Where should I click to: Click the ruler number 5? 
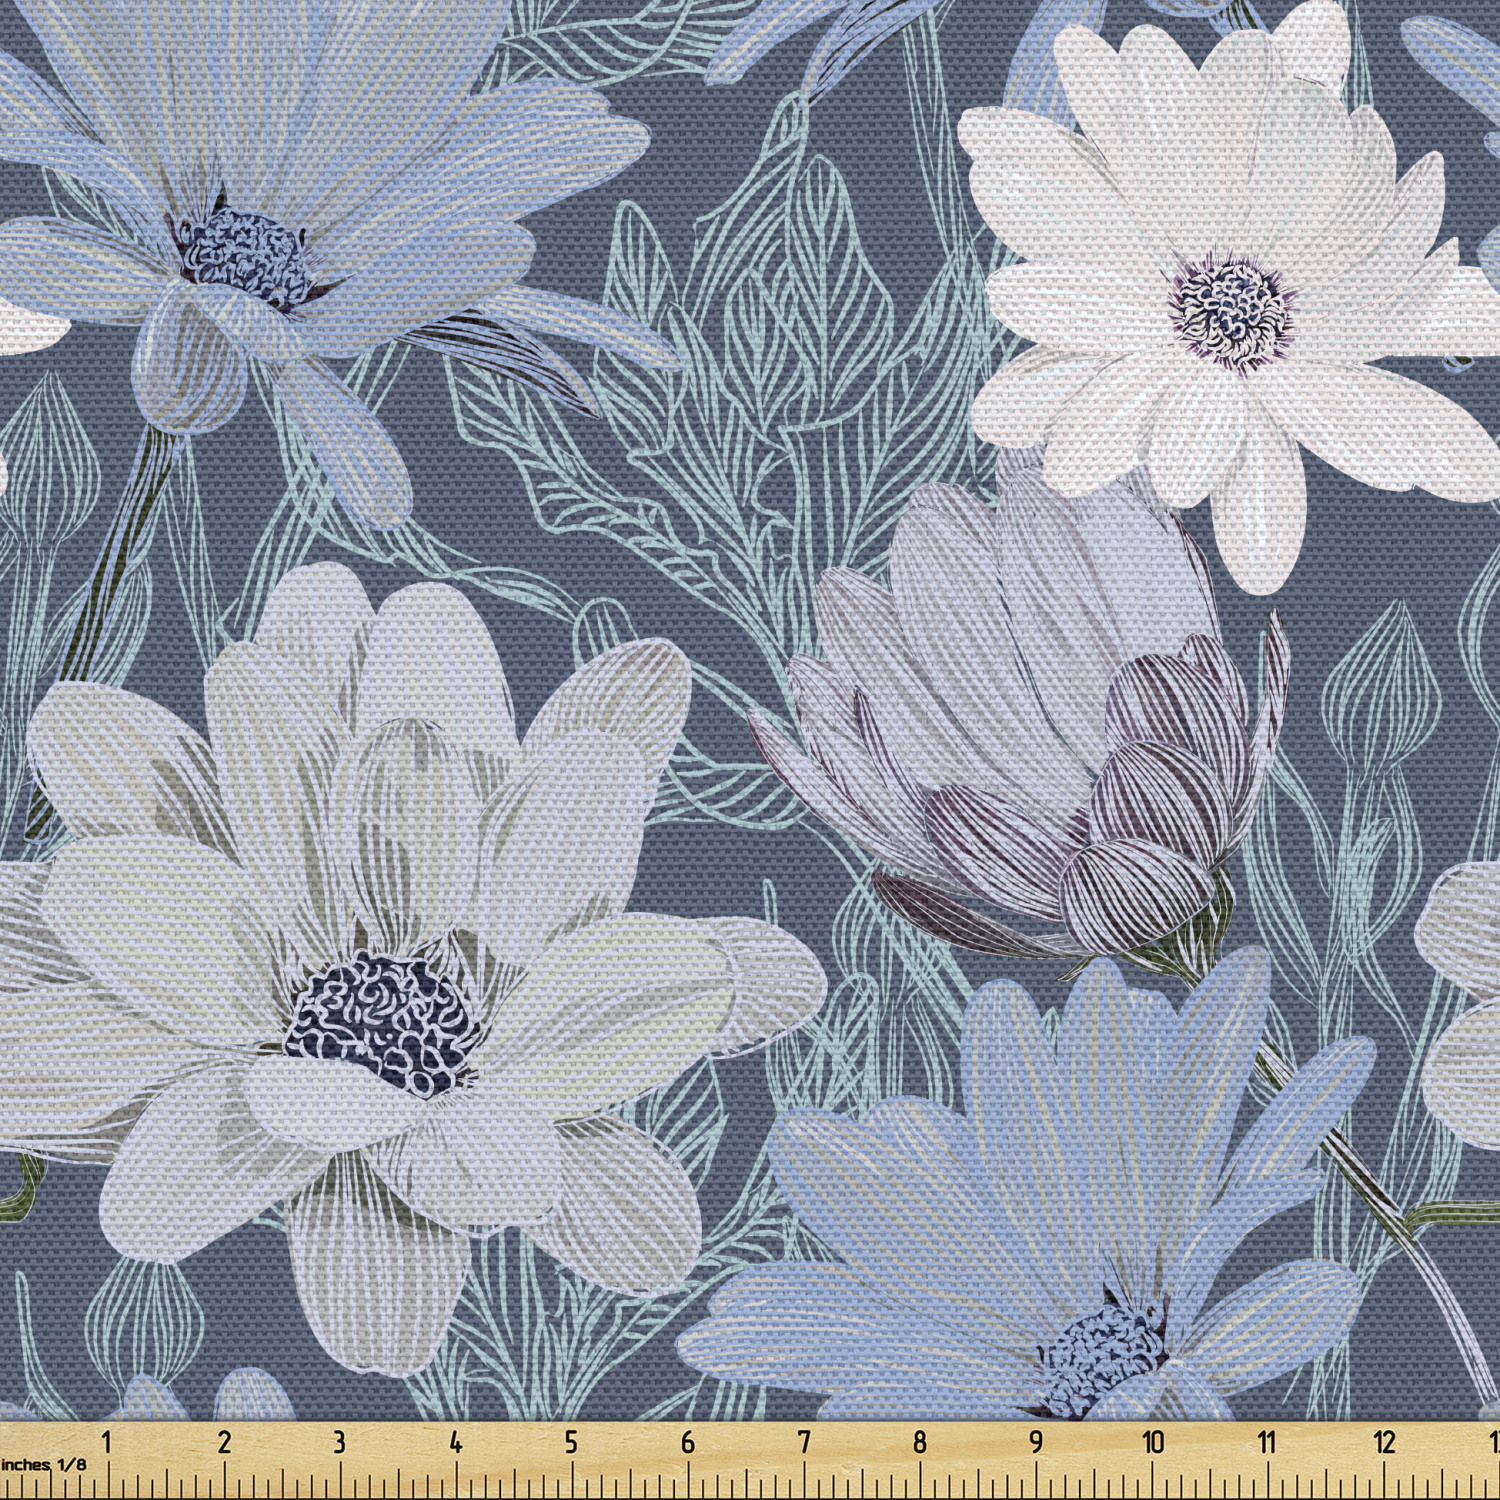pyautogui.click(x=571, y=1442)
